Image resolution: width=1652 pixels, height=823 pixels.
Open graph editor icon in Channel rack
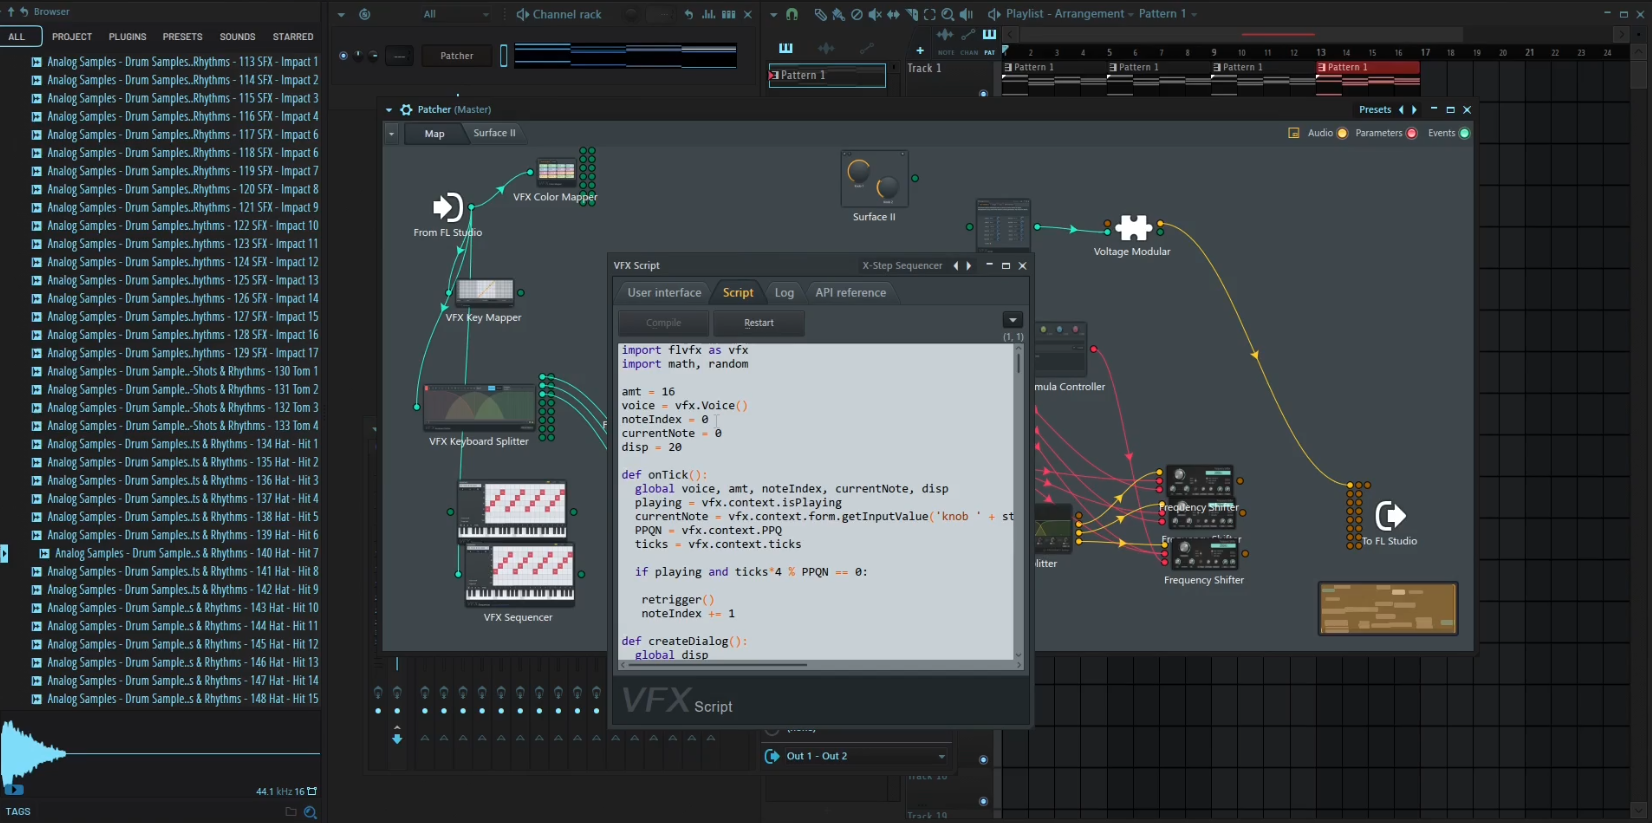(709, 14)
